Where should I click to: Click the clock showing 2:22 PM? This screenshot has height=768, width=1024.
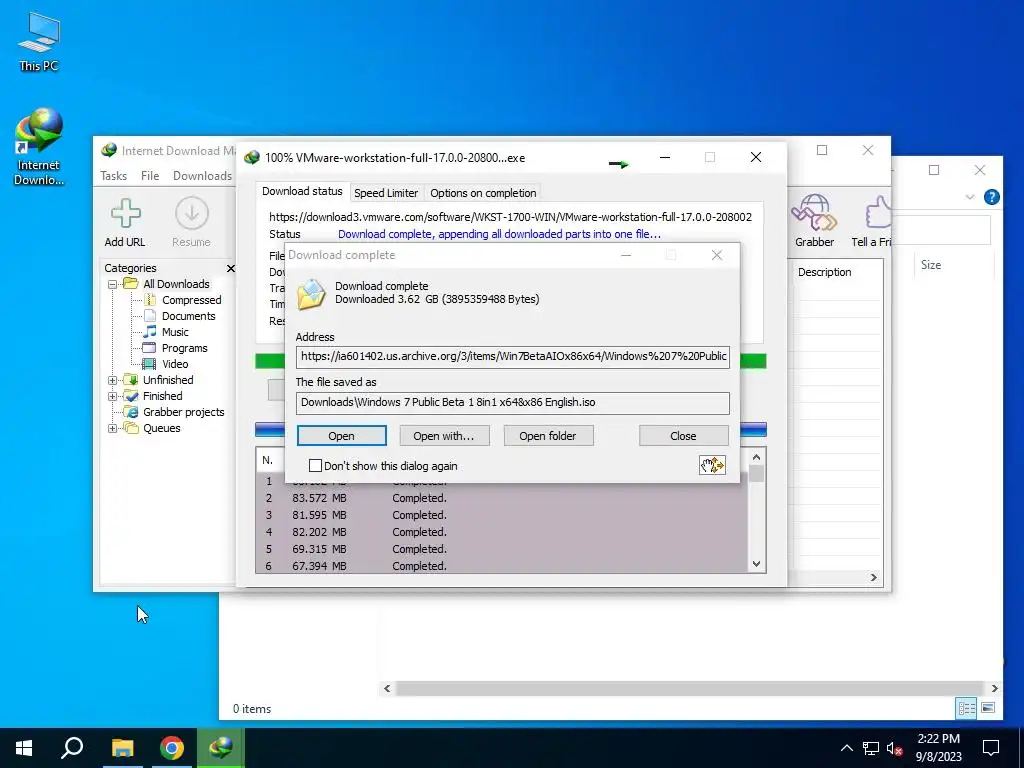(x=938, y=739)
